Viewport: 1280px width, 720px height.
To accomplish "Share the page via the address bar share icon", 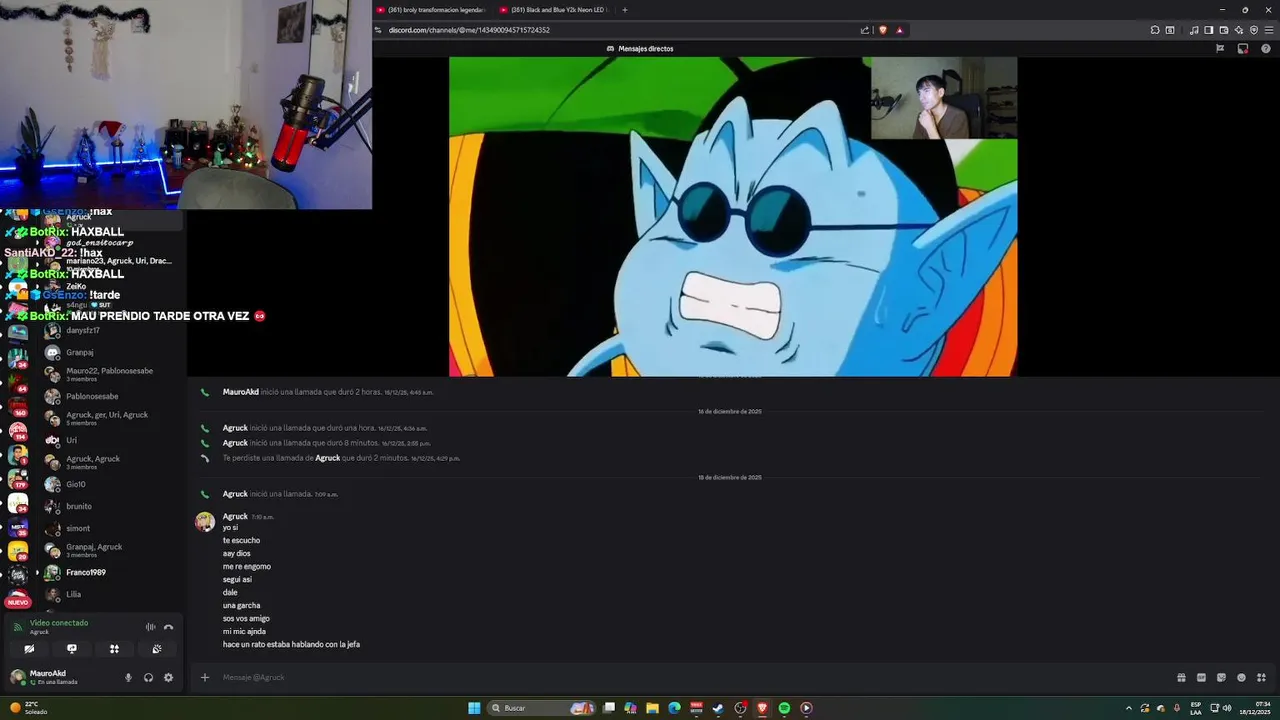I will pyautogui.click(x=865, y=30).
